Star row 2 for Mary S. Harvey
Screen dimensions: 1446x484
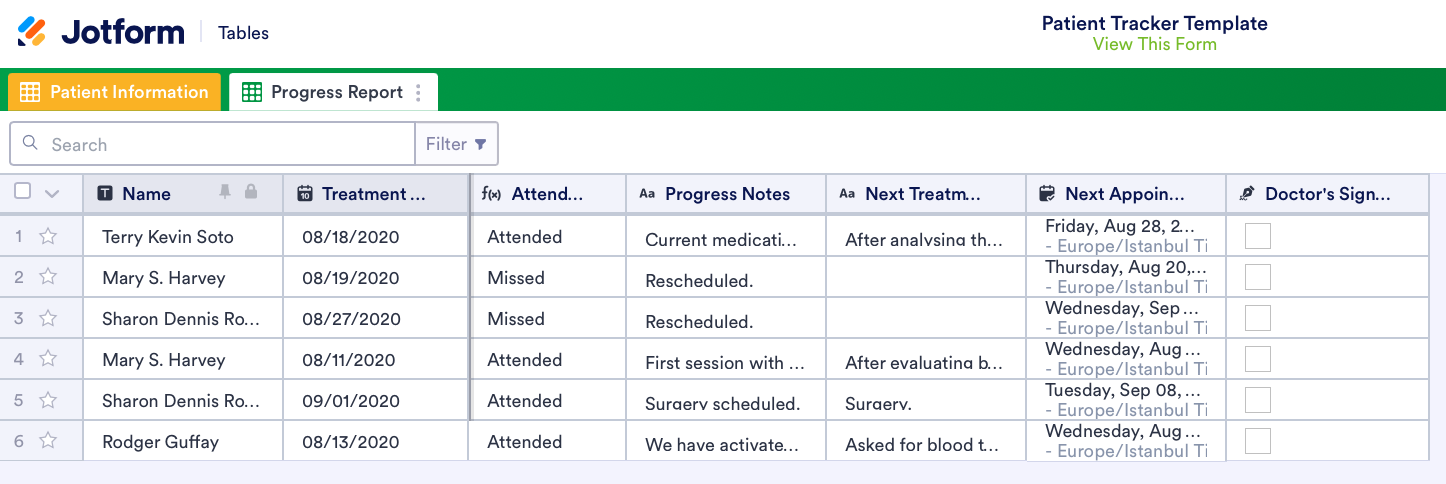coord(48,278)
